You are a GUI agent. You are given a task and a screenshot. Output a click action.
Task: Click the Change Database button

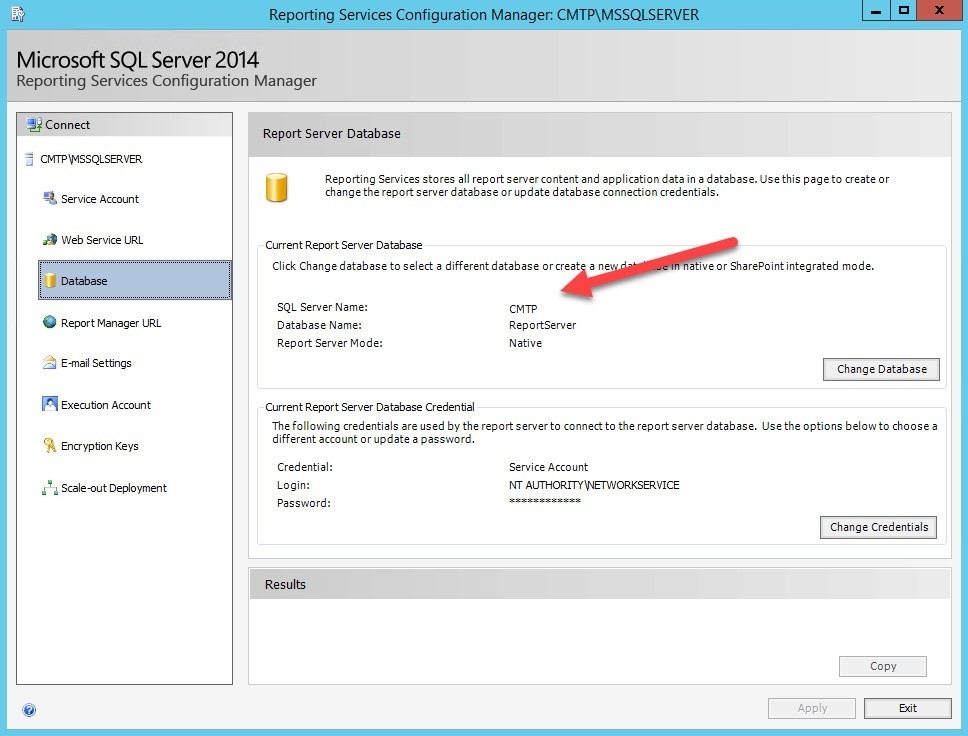pyautogui.click(x=881, y=369)
